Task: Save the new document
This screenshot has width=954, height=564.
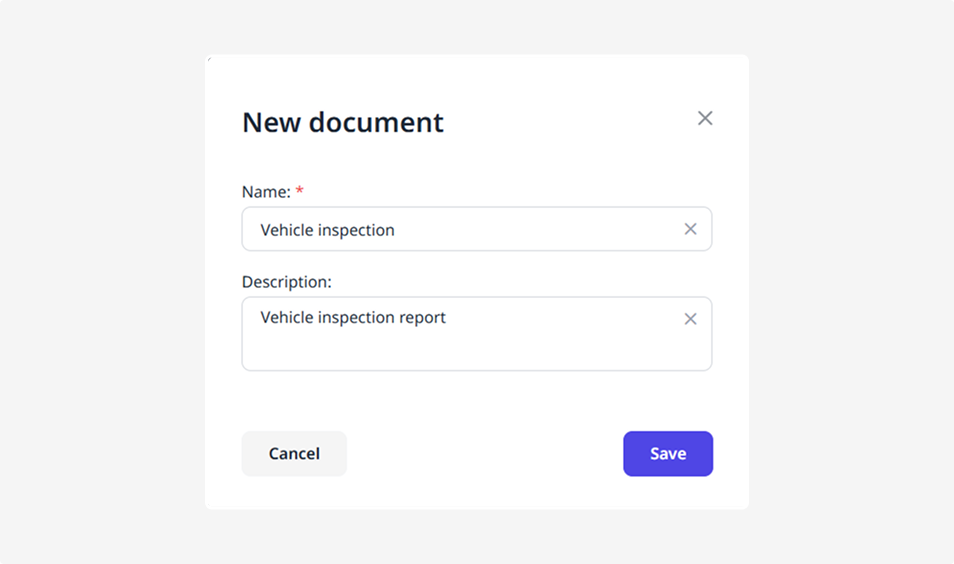Action: click(x=667, y=454)
